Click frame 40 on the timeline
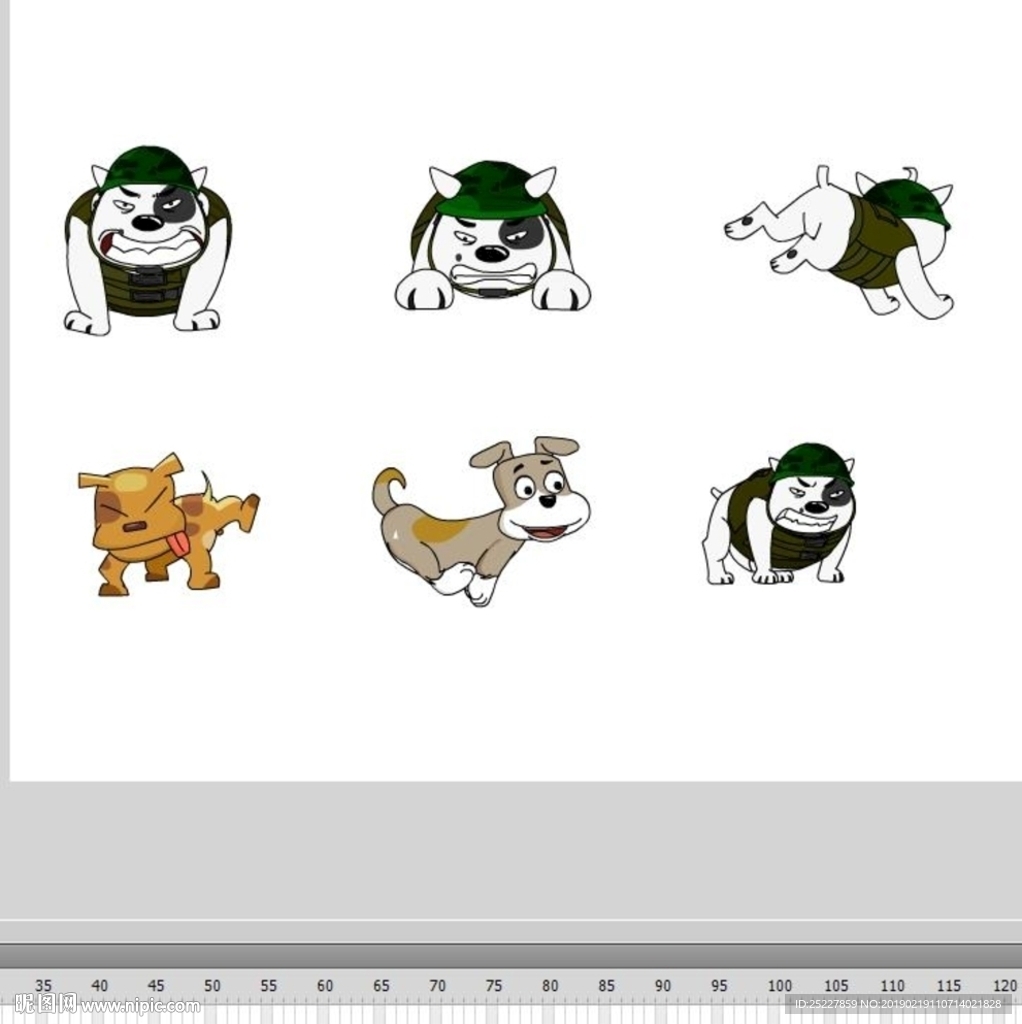 [99, 986]
